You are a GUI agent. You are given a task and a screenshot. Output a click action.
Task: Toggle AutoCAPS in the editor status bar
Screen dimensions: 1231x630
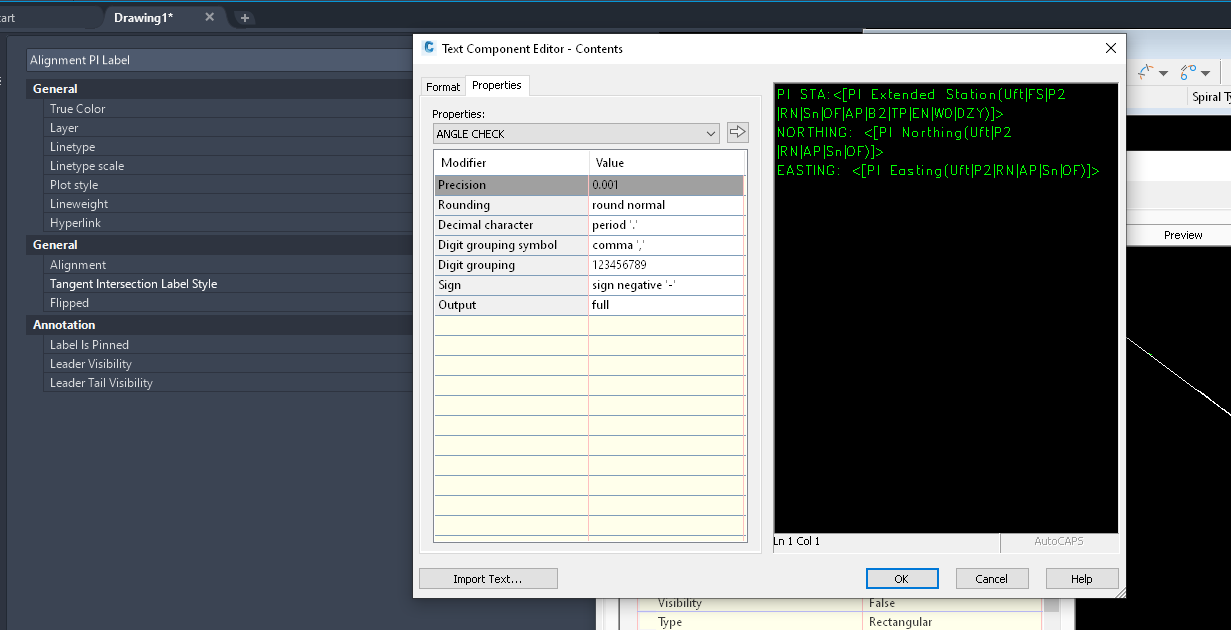1060,541
